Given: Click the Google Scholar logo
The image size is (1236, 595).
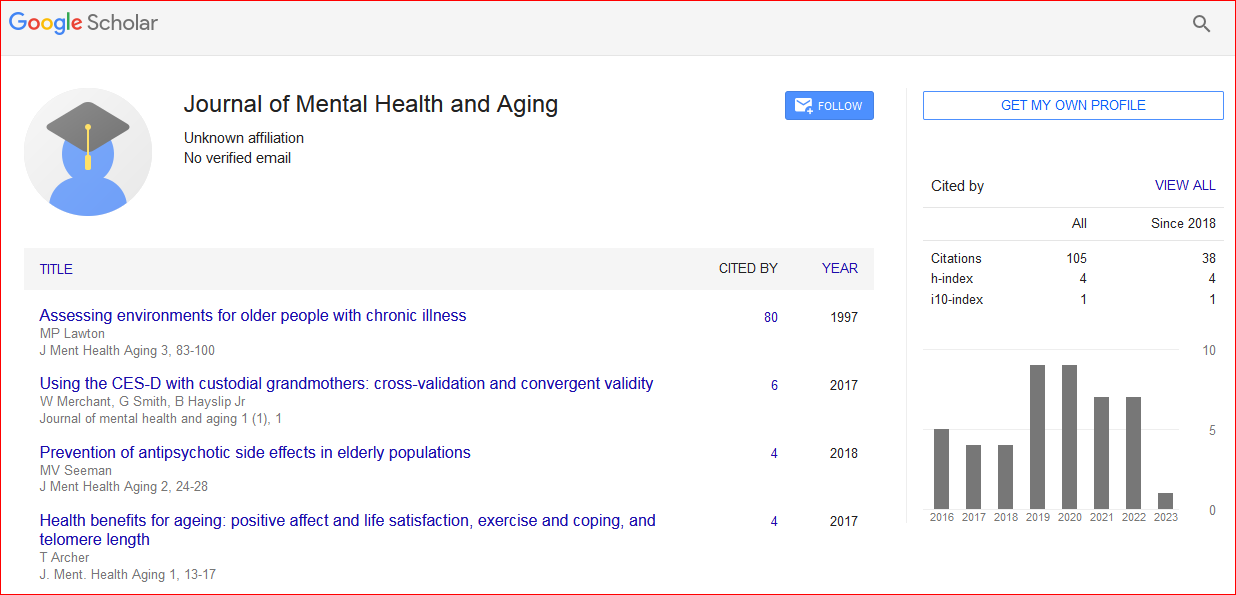Looking at the screenshot, I should coord(84,23).
